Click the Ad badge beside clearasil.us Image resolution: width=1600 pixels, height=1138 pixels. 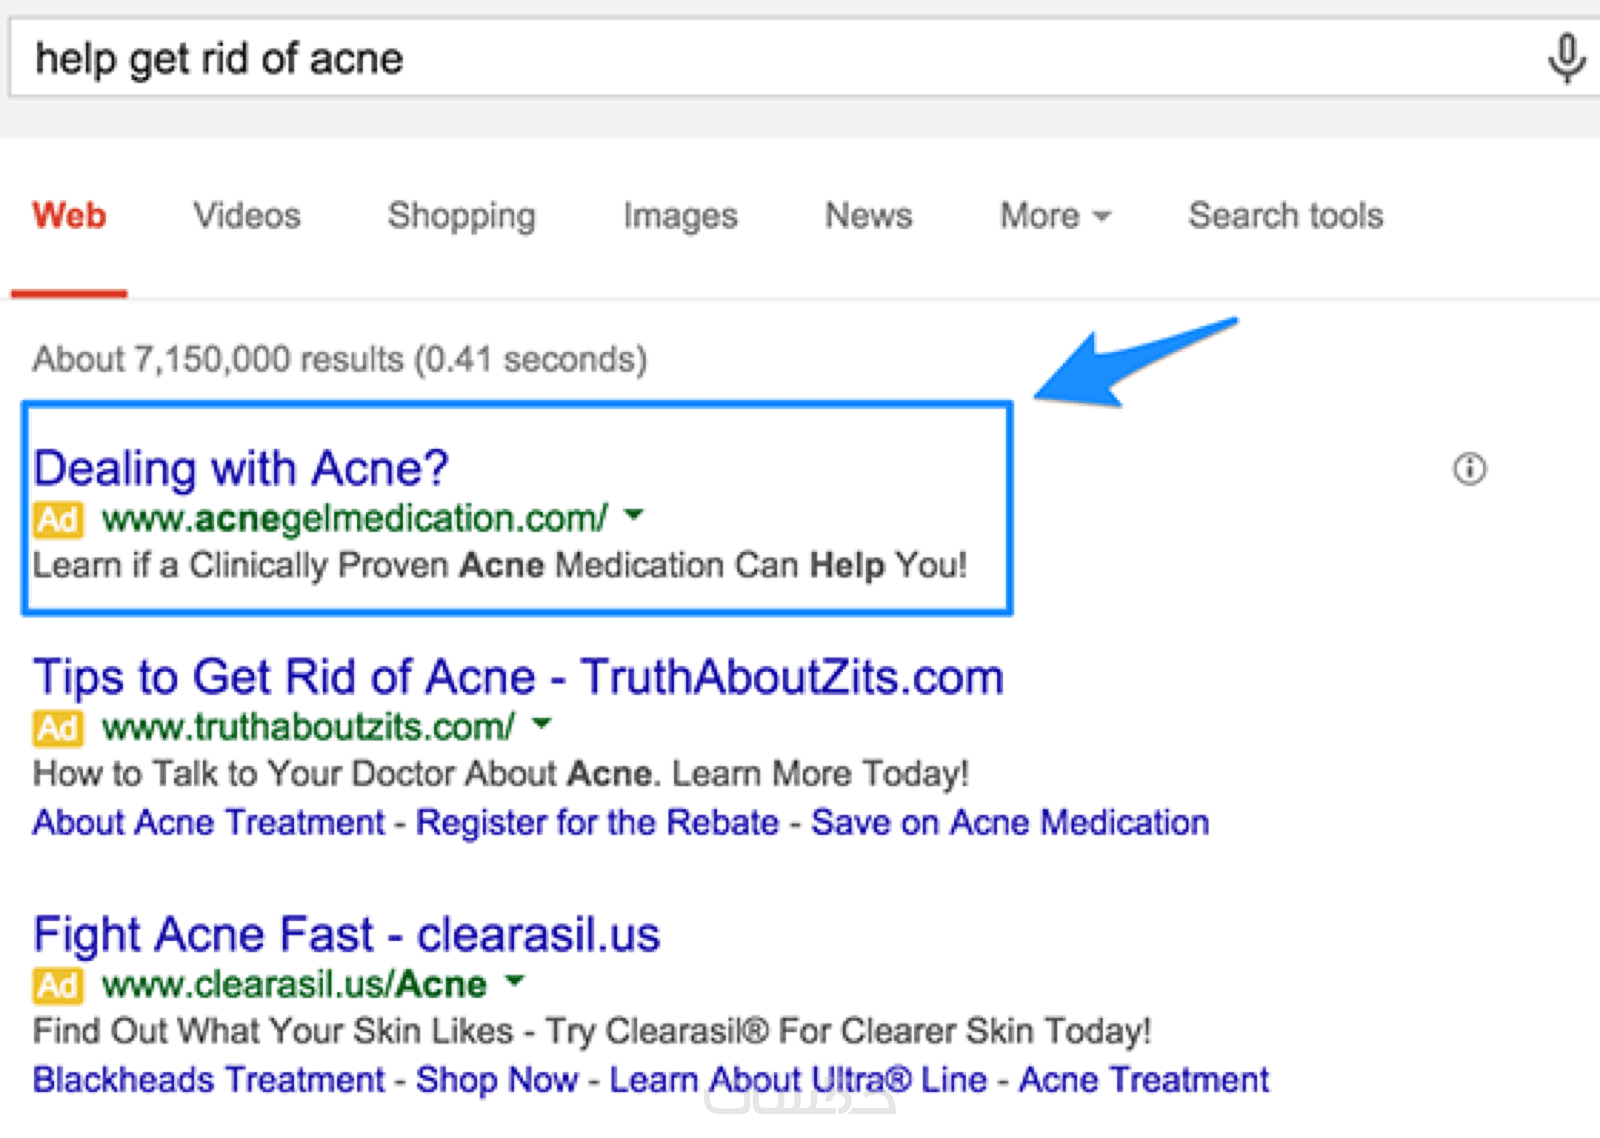[58, 985]
